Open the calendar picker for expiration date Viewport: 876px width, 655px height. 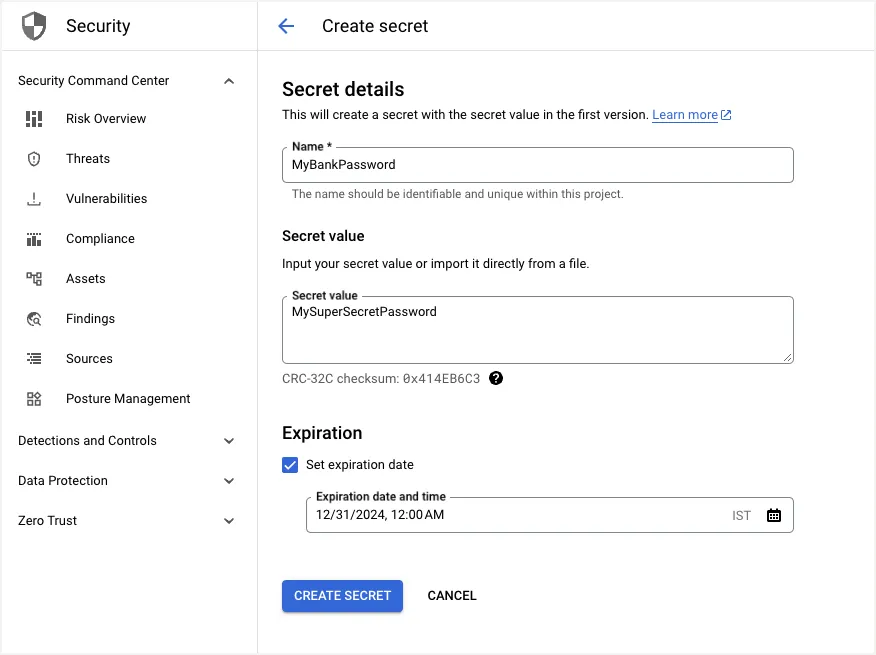pyautogui.click(x=773, y=515)
